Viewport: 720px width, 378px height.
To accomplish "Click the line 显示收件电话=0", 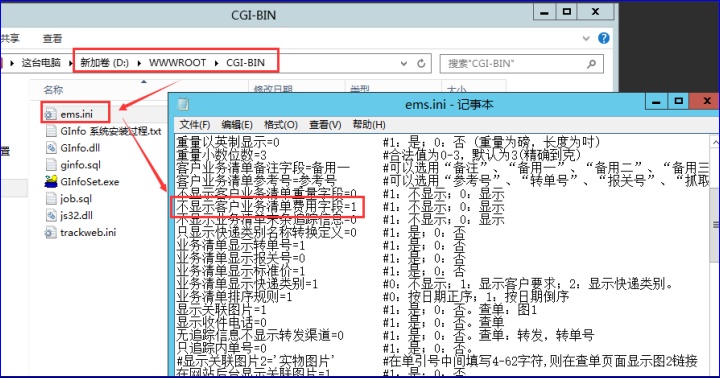I will pyautogui.click(x=221, y=322).
